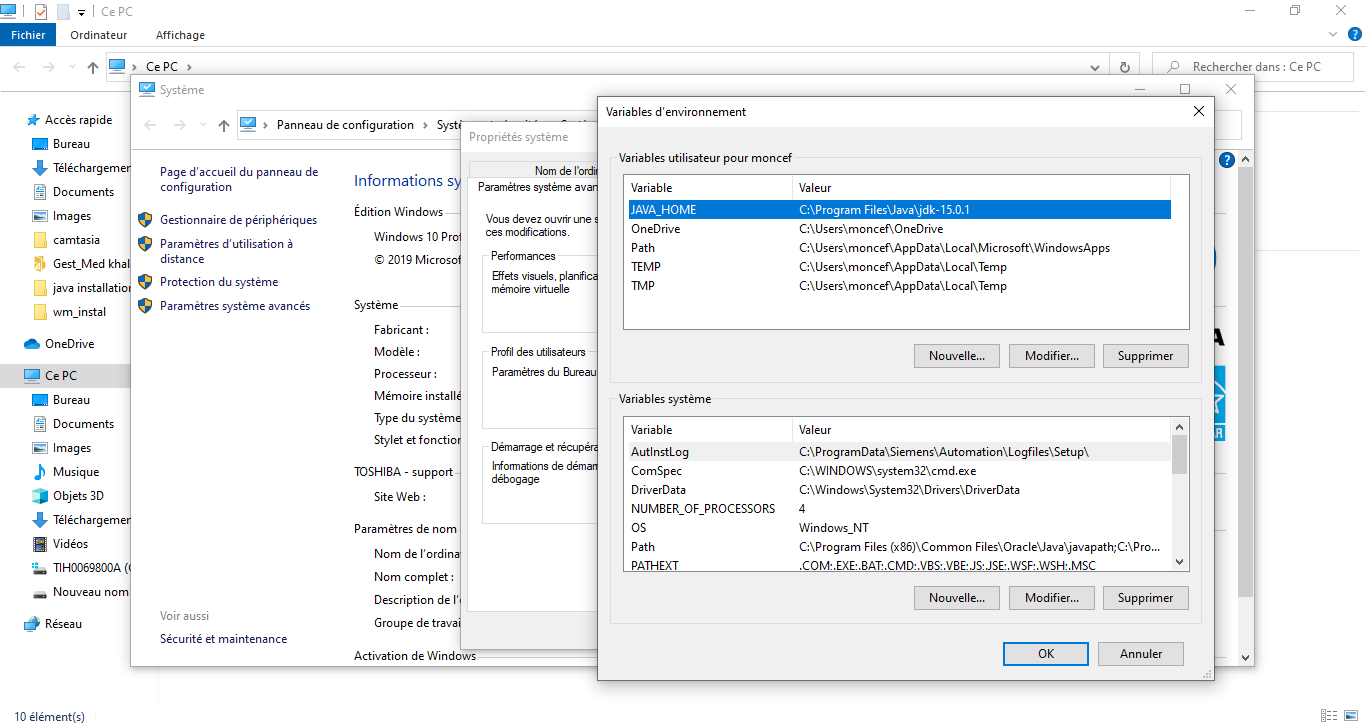Click Panneau de configuration in breadcrumb
Viewport: 1366px width, 728px height.
pyautogui.click(x=345, y=125)
